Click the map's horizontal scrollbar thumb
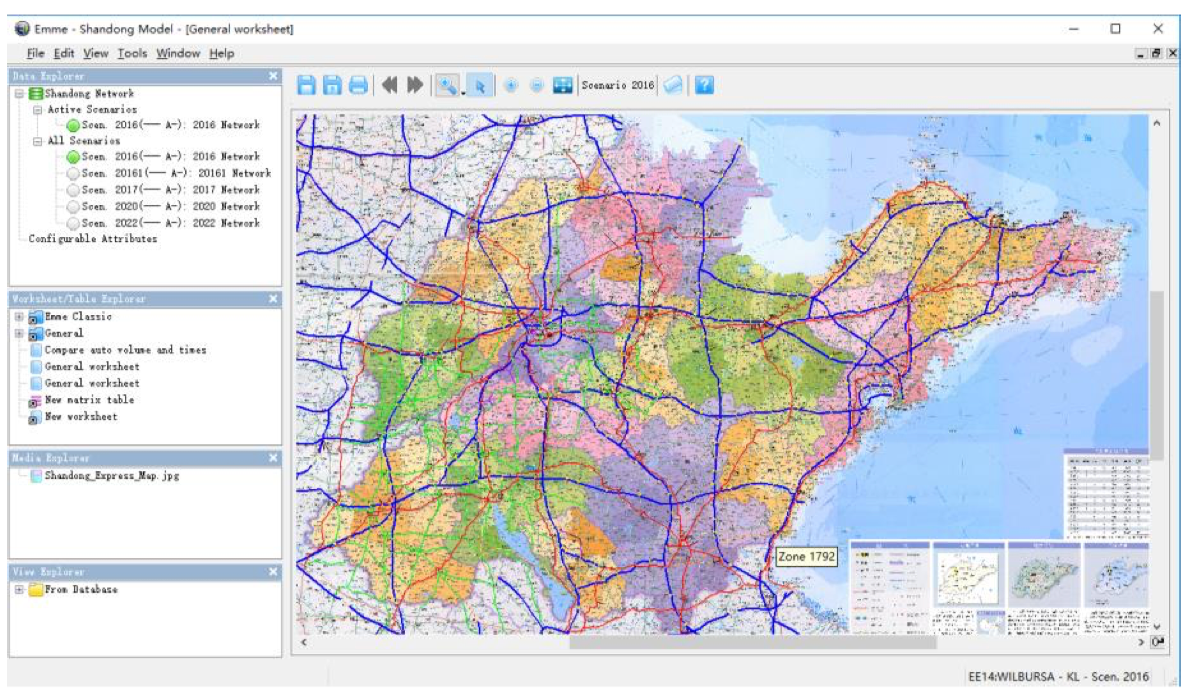The image size is (1182, 694). (752, 642)
